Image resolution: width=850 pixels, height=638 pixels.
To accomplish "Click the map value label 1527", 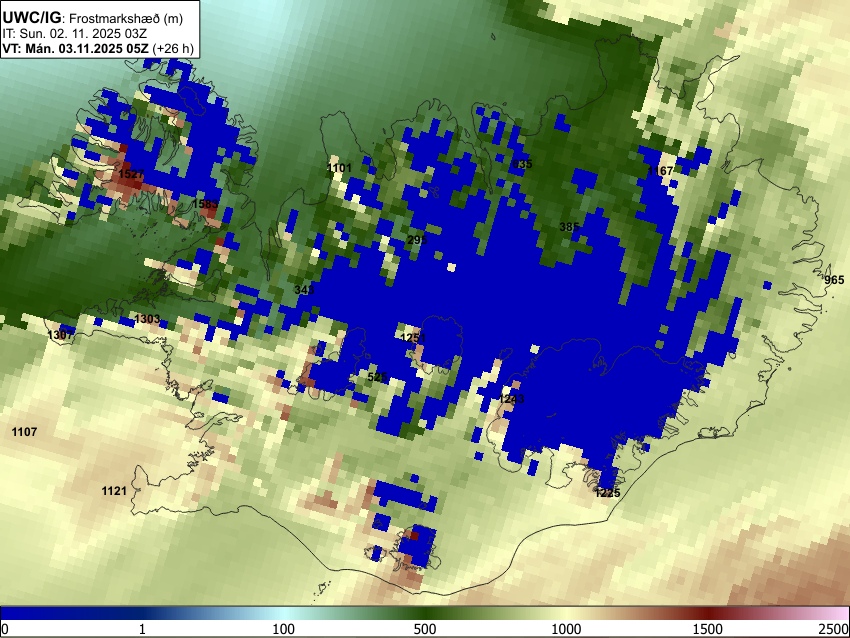I will point(131,174).
